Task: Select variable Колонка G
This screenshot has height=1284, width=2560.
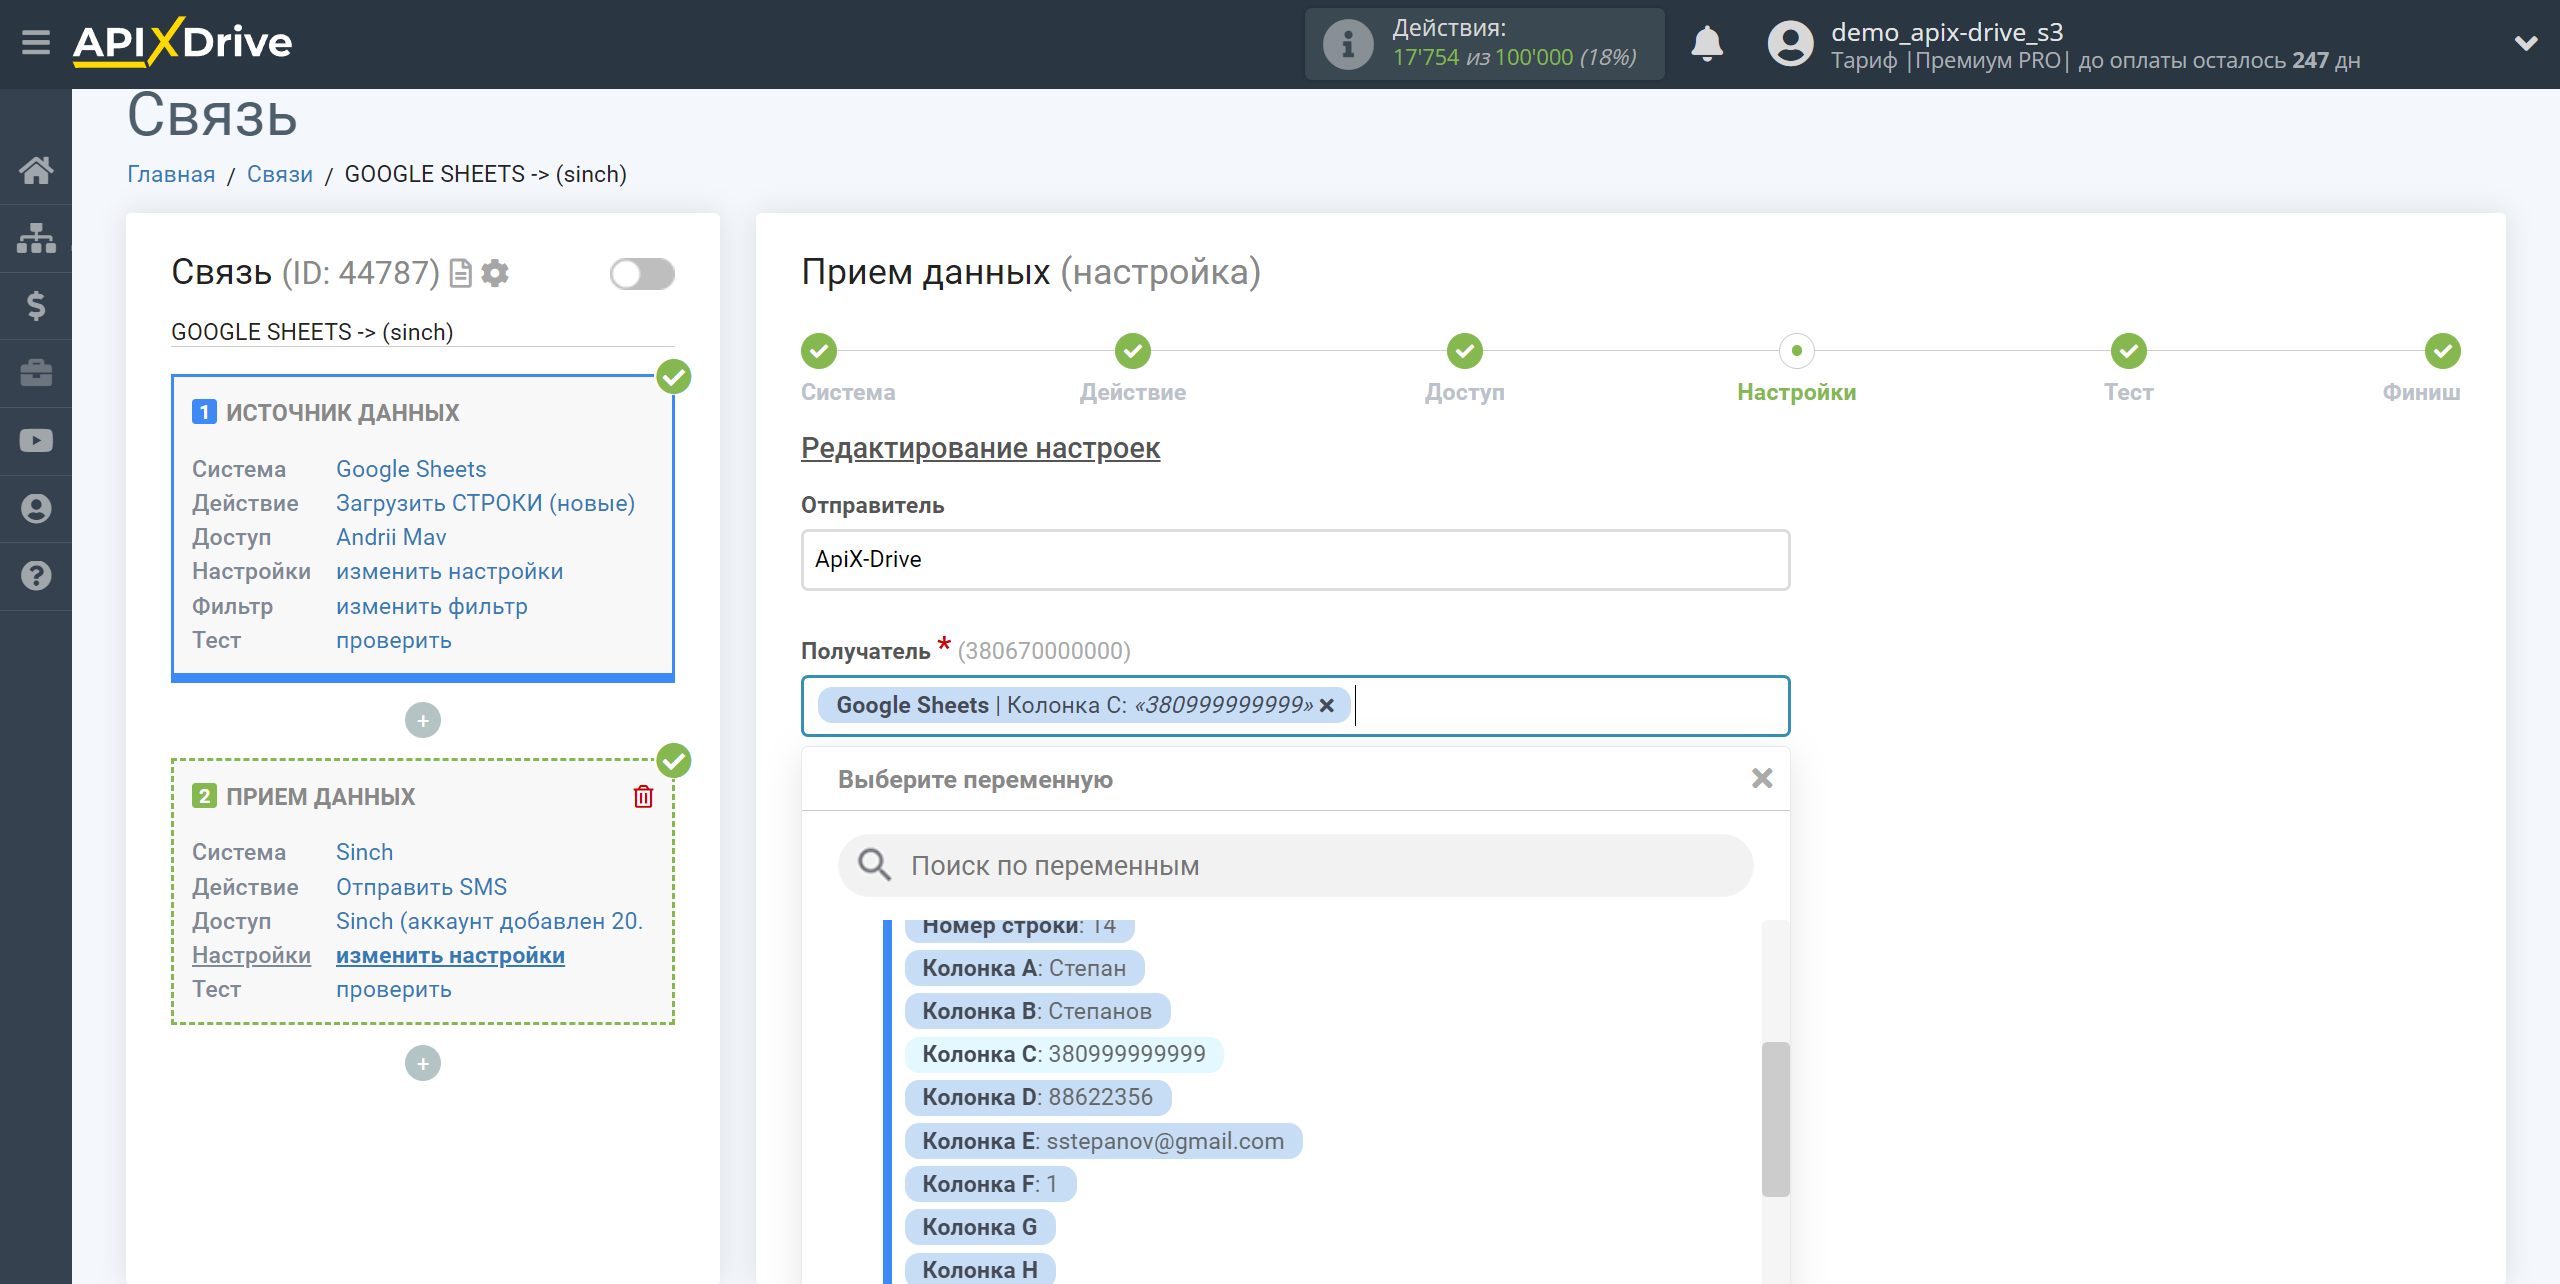Action: tap(980, 1227)
